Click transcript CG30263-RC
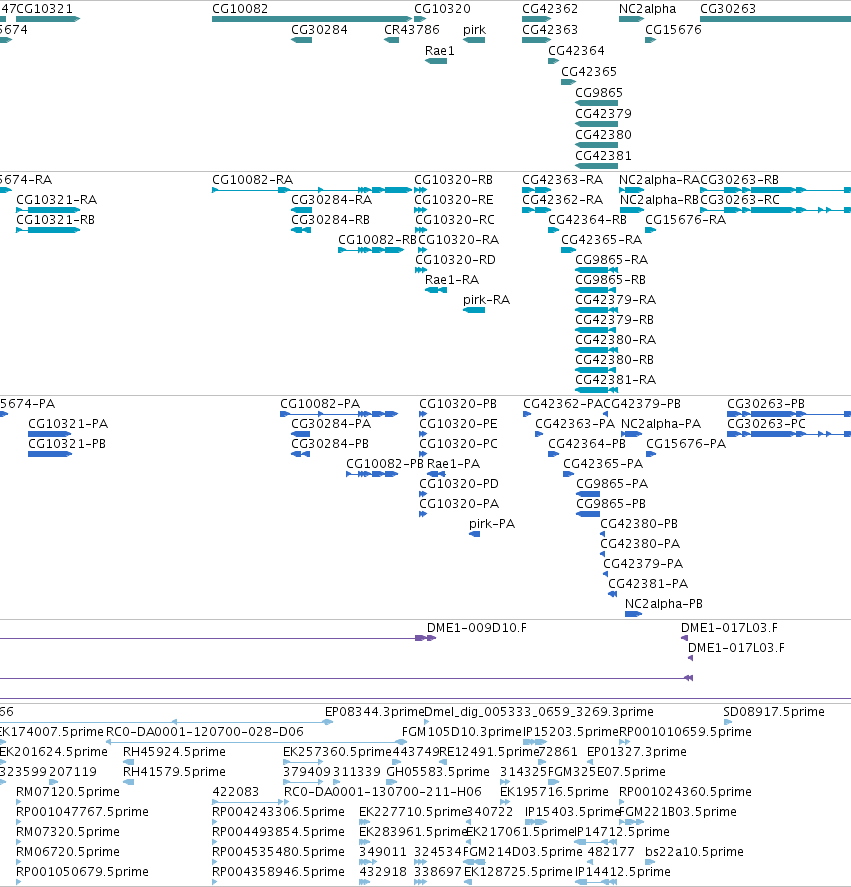Image resolution: width=851 pixels, height=887 pixels. tap(775, 210)
